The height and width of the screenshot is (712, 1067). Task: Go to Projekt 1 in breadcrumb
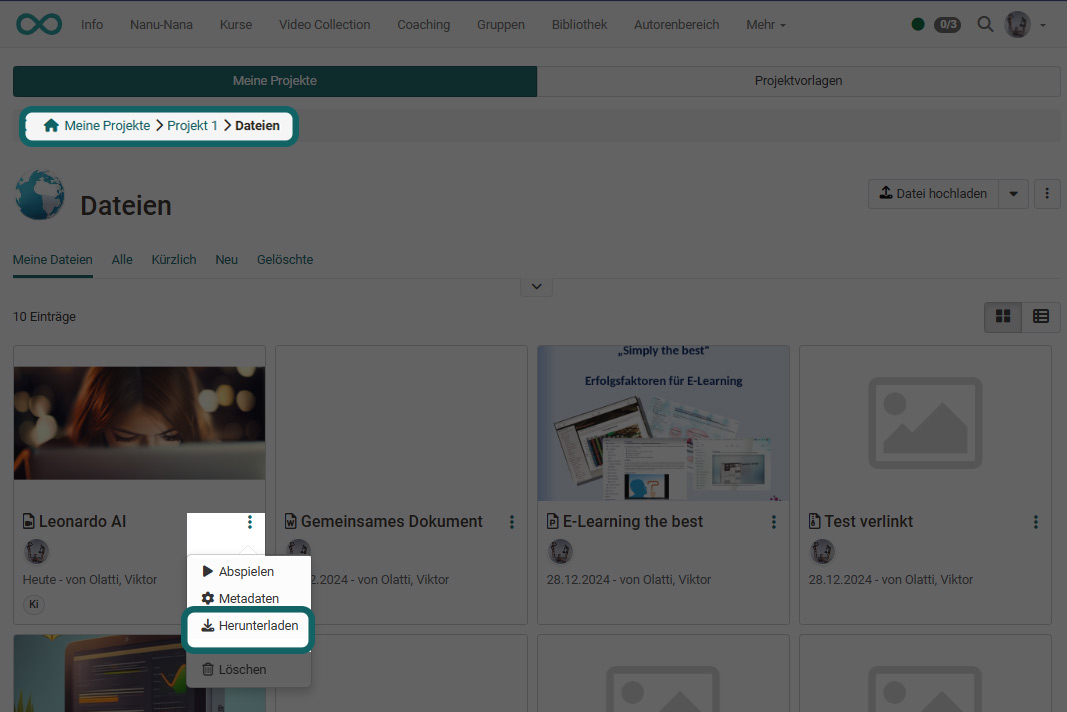click(192, 126)
